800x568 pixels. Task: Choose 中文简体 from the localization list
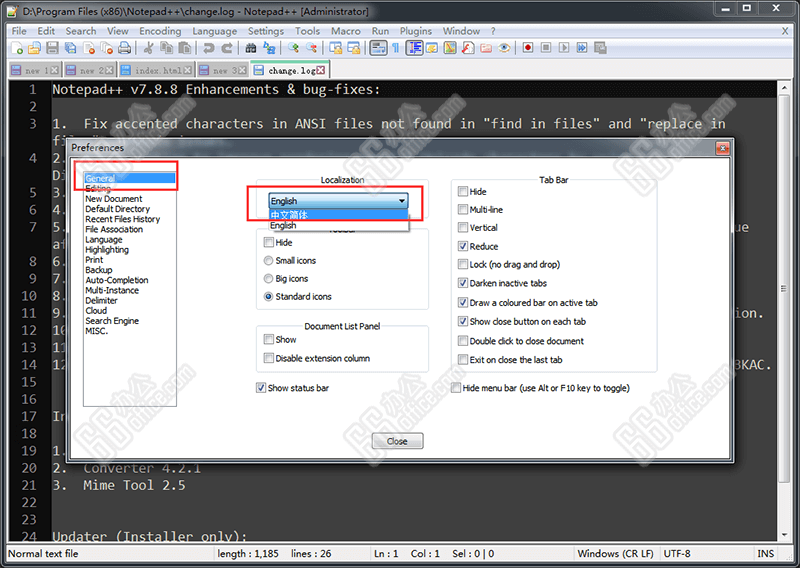[x=339, y=215]
